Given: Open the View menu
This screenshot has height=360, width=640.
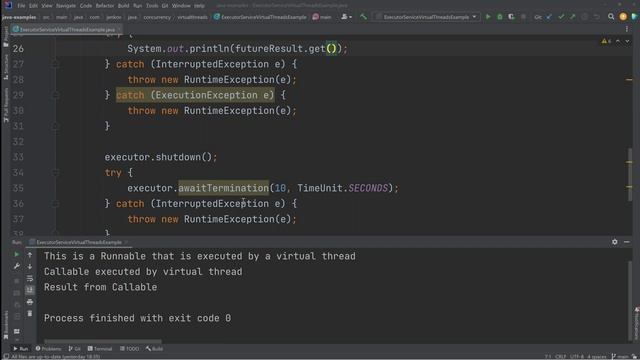Looking at the screenshot, I should (x=47, y=6).
